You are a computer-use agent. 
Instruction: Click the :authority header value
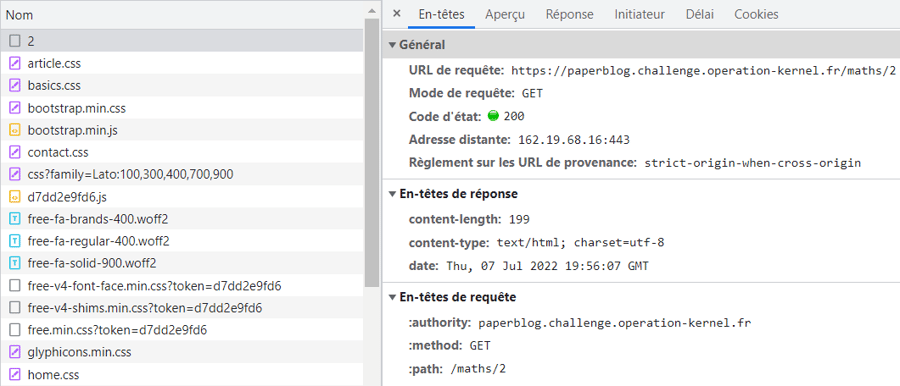pyautogui.click(x=614, y=323)
